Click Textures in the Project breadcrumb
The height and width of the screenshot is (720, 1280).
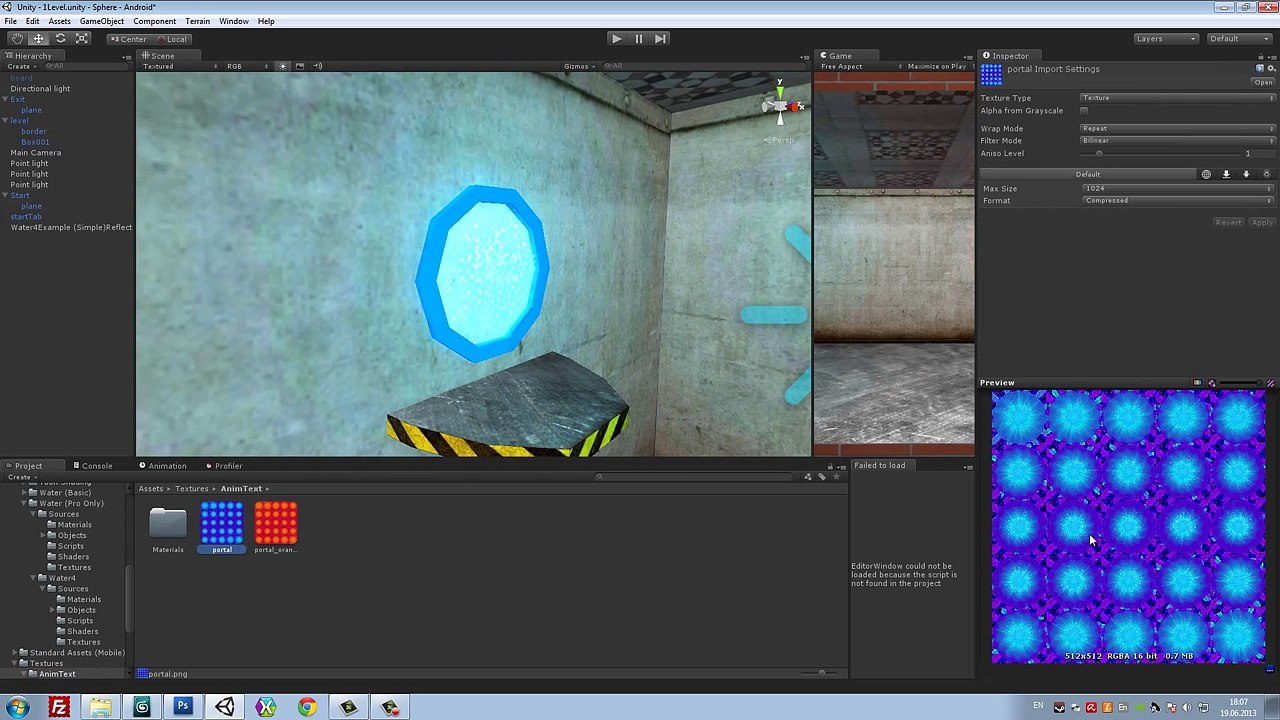(192, 489)
